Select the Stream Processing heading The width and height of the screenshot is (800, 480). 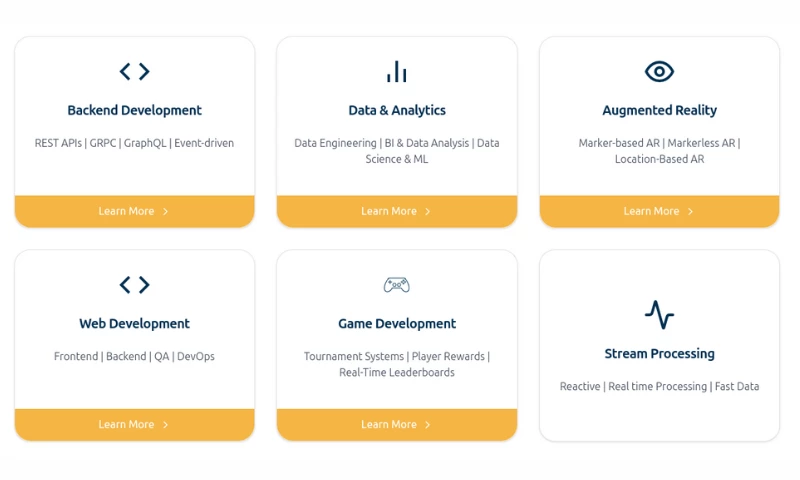(x=659, y=353)
